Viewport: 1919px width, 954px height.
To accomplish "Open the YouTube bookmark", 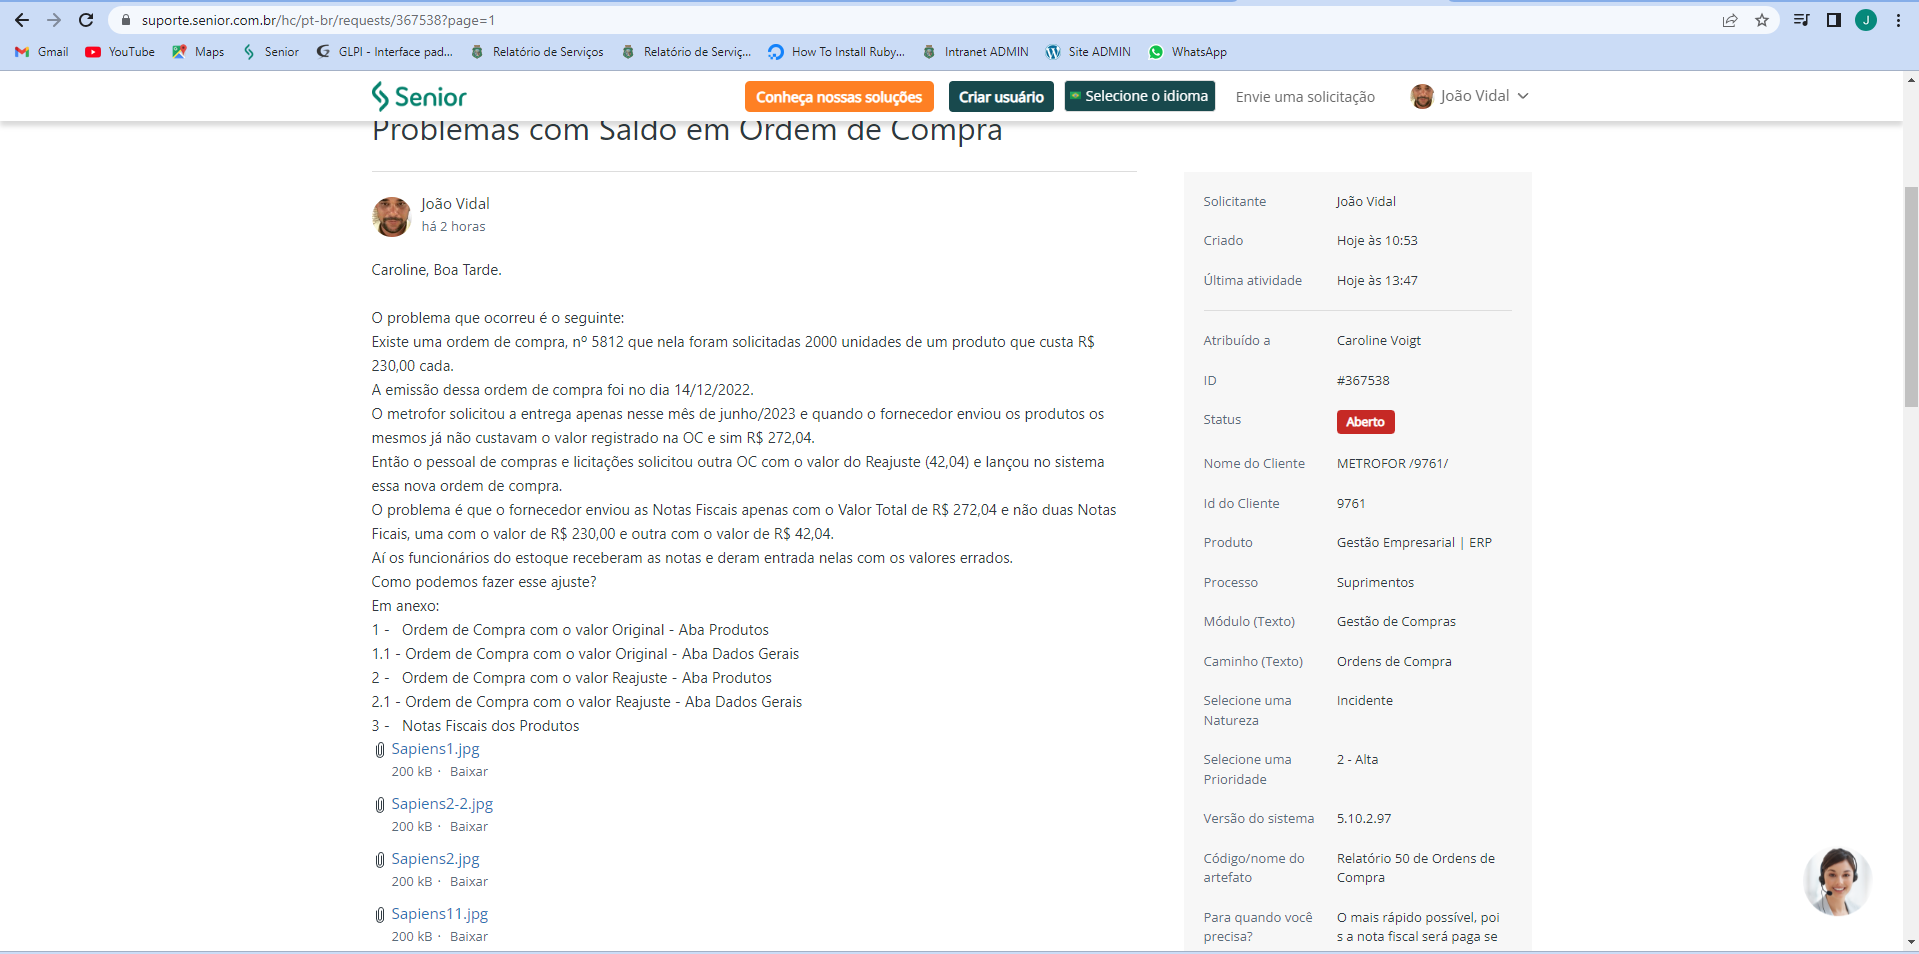I will pos(120,52).
